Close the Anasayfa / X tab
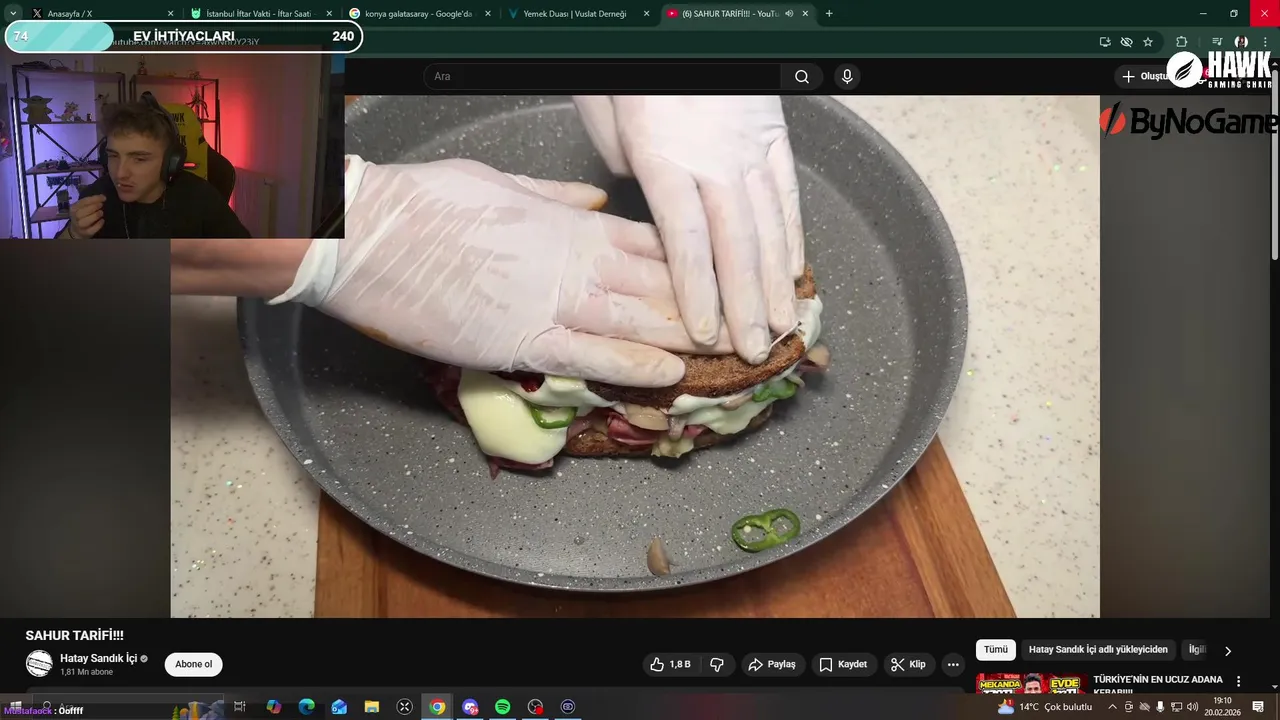The width and height of the screenshot is (1280, 720). pos(170,14)
